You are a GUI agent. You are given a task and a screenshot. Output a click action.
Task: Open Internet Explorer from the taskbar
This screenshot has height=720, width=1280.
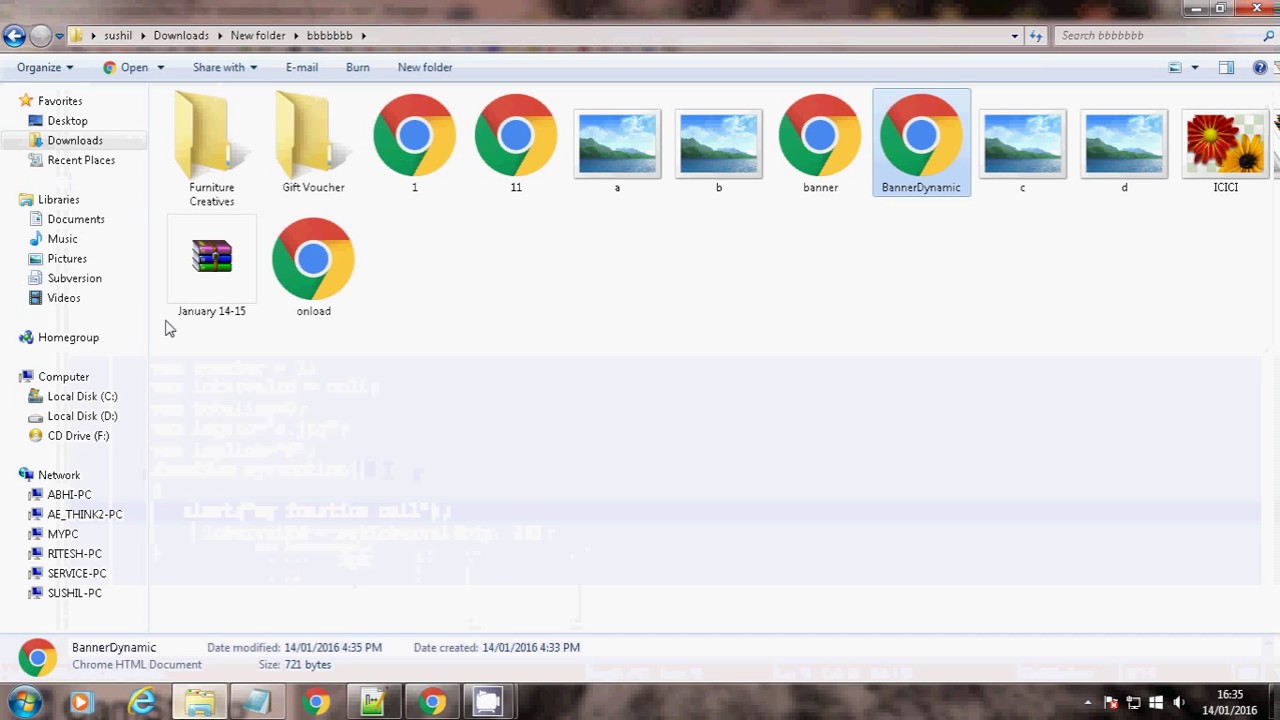[142, 702]
